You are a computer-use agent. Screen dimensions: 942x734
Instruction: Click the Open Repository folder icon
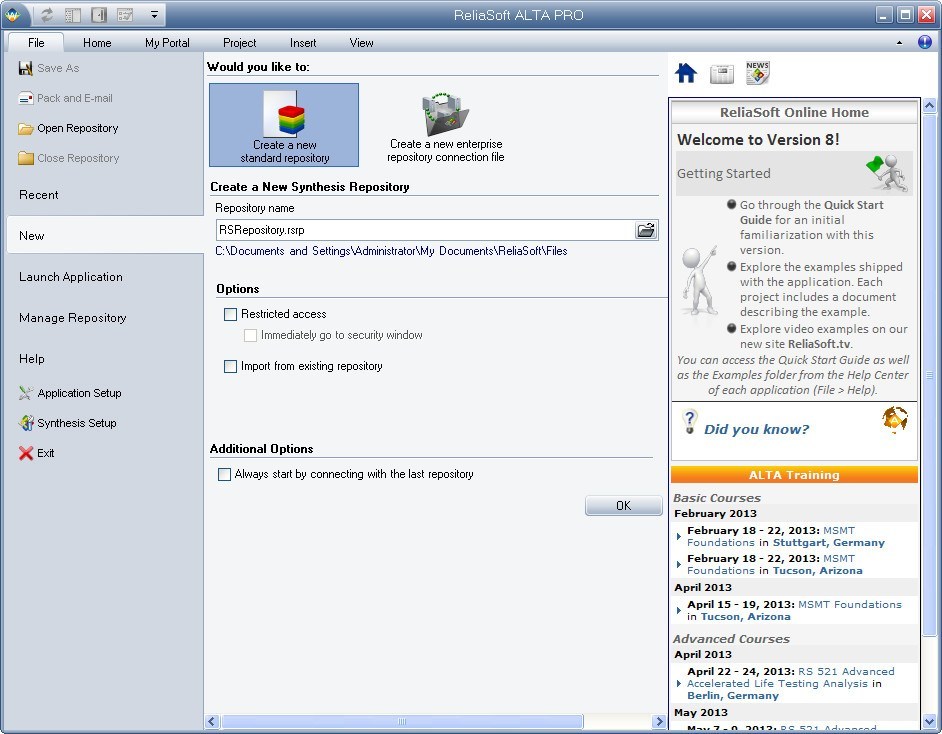(x=25, y=129)
